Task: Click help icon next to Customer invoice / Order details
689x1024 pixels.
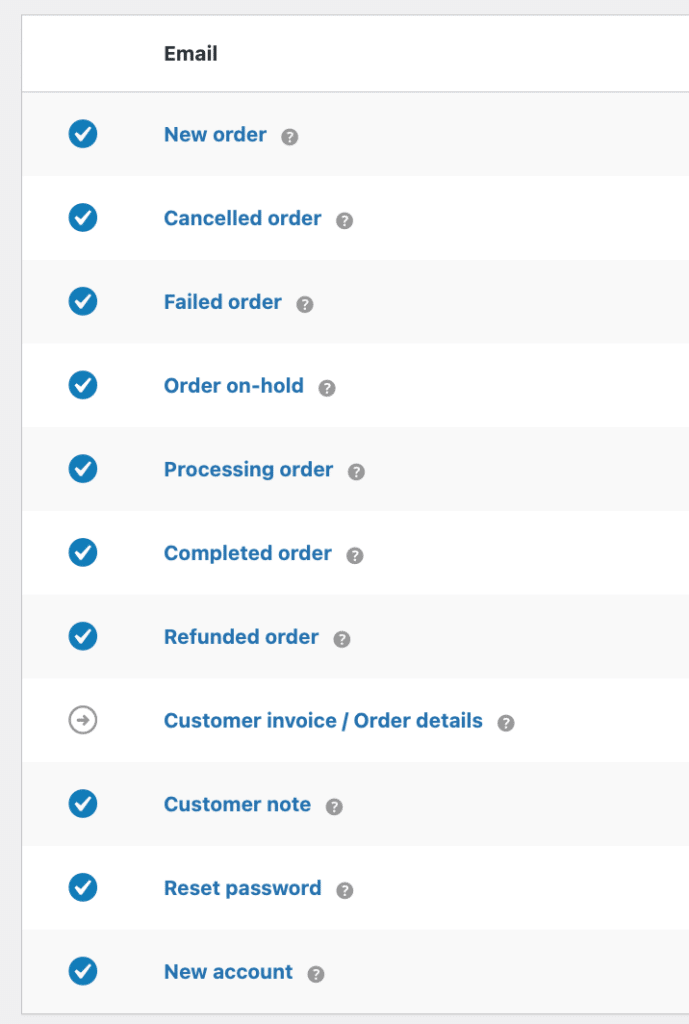Action: (x=505, y=722)
